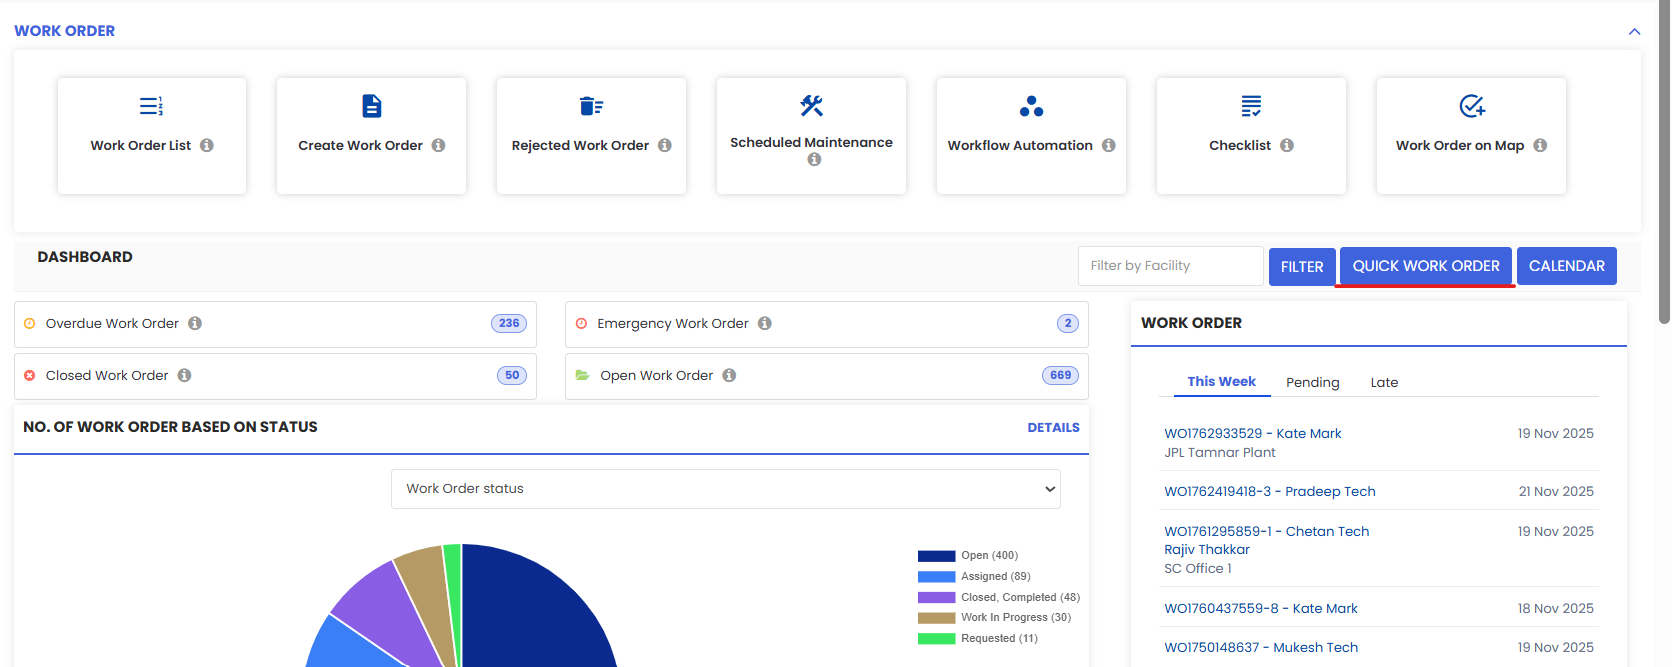Image resolution: width=1672 pixels, height=667 pixels.
Task: Open the Scheduled Maintenance tools icon
Action: pyautogui.click(x=811, y=105)
